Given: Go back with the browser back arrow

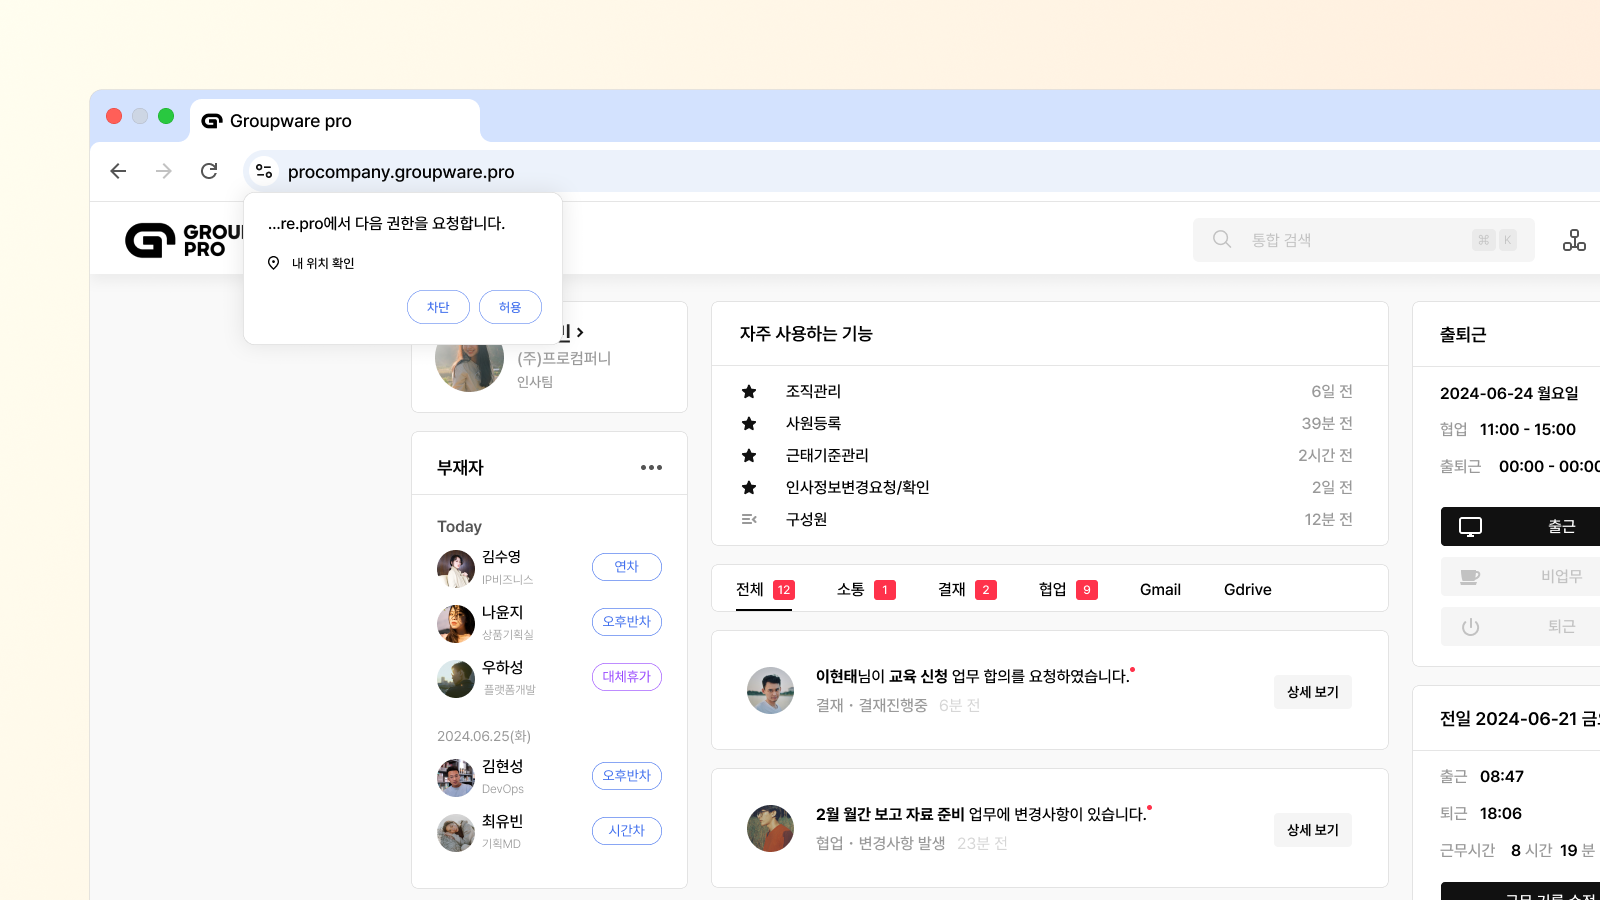Looking at the screenshot, I should click(118, 171).
